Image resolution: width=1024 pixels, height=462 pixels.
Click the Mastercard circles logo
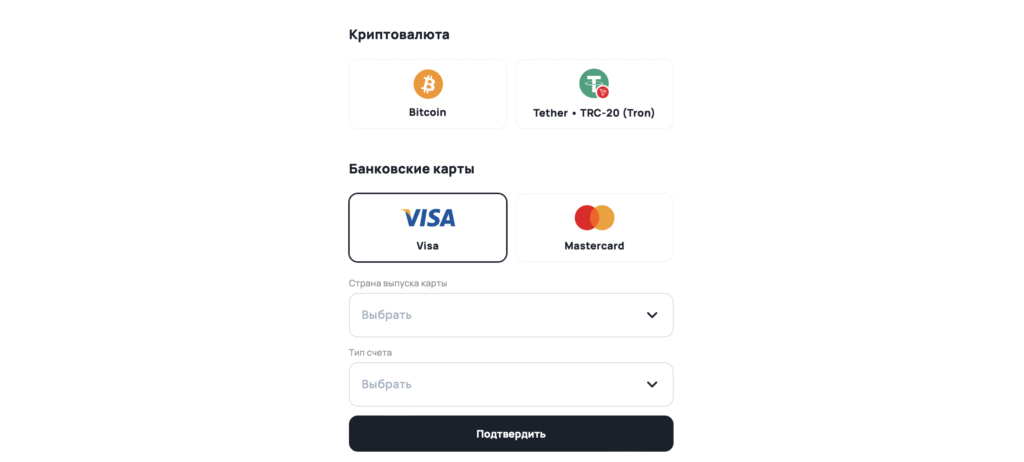coord(594,218)
